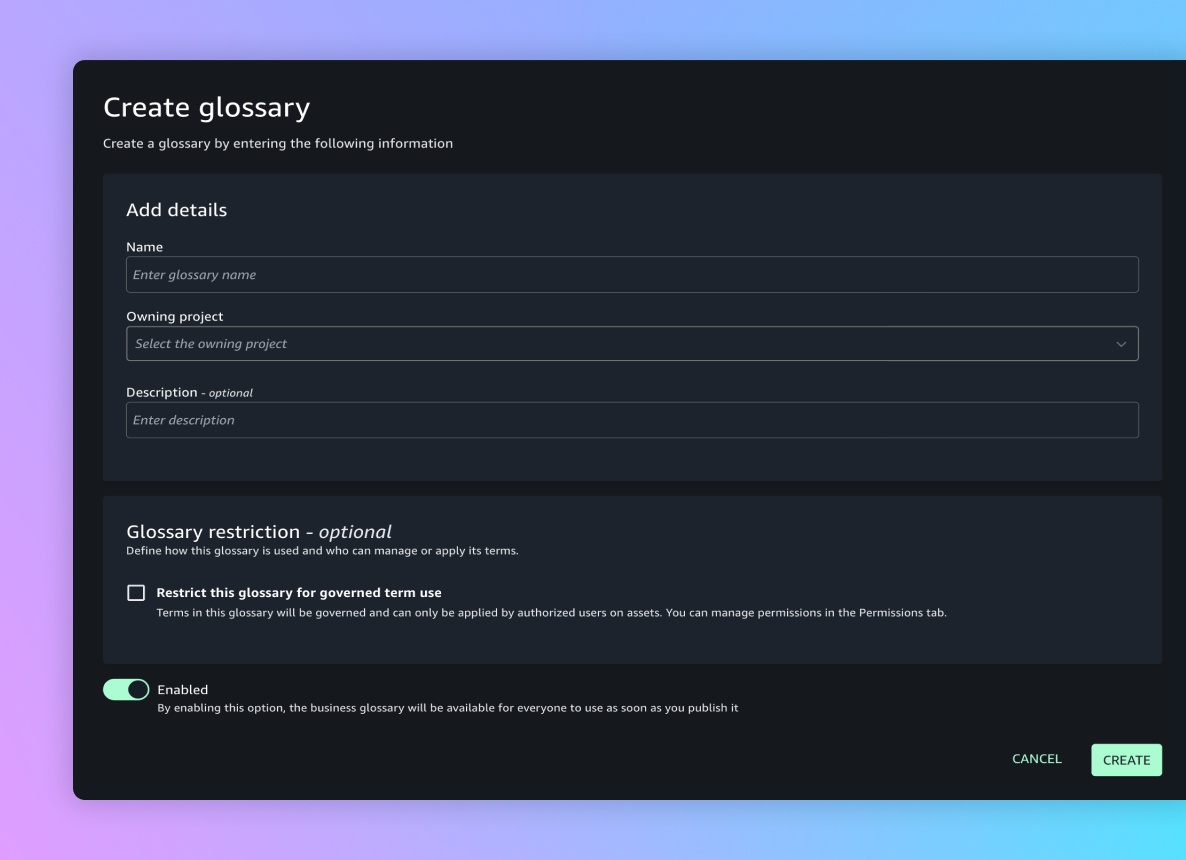This screenshot has width=1186, height=860.
Task: Click the CREATE button
Action: pyautogui.click(x=1126, y=760)
